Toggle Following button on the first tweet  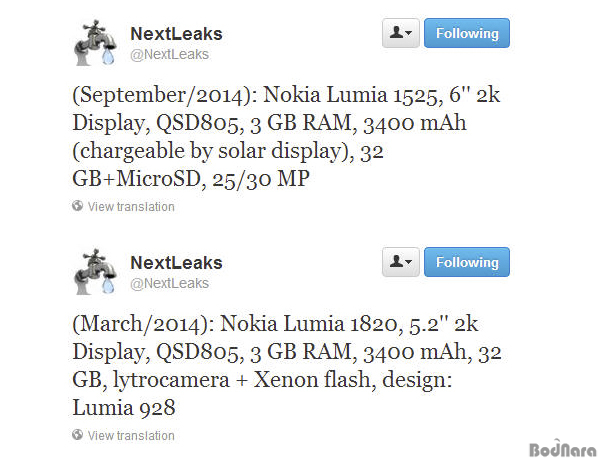point(467,33)
